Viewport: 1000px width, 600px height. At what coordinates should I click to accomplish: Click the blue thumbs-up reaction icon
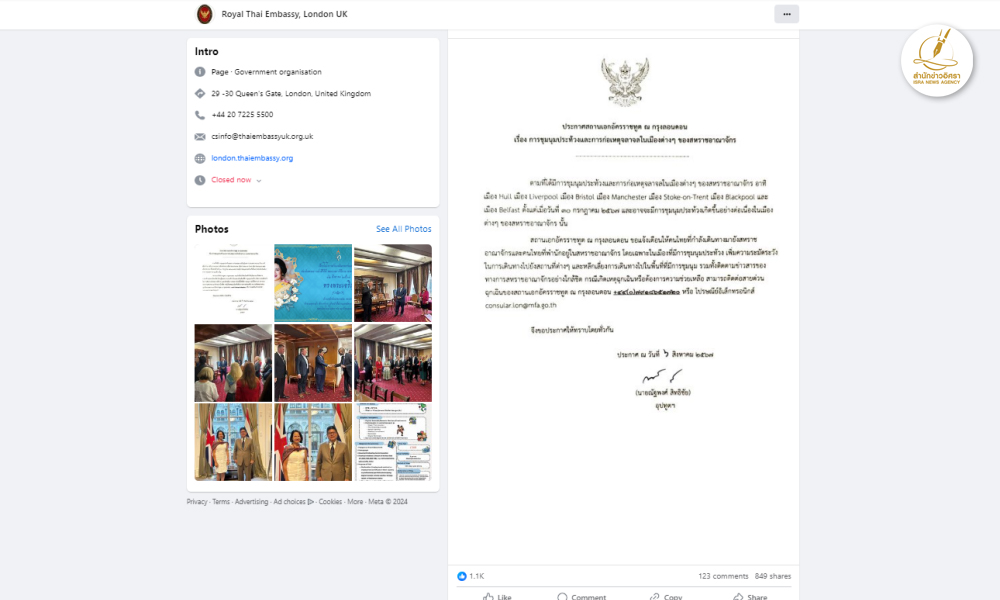[462, 576]
